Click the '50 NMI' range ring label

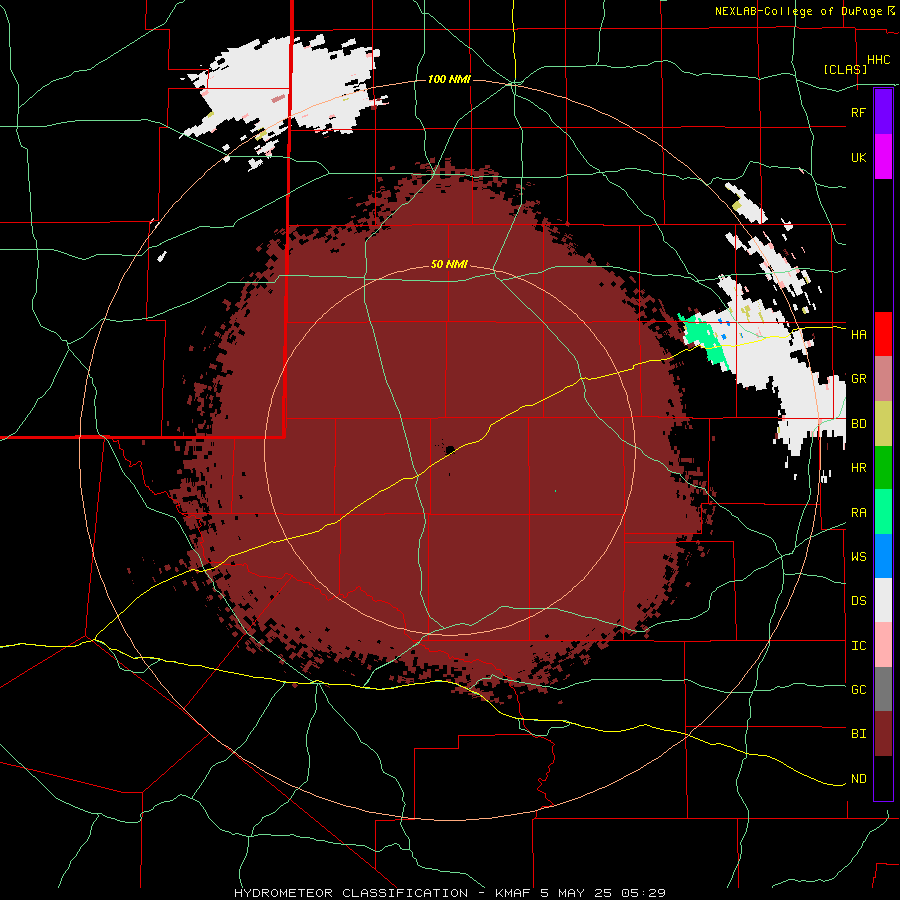pyautogui.click(x=449, y=265)
